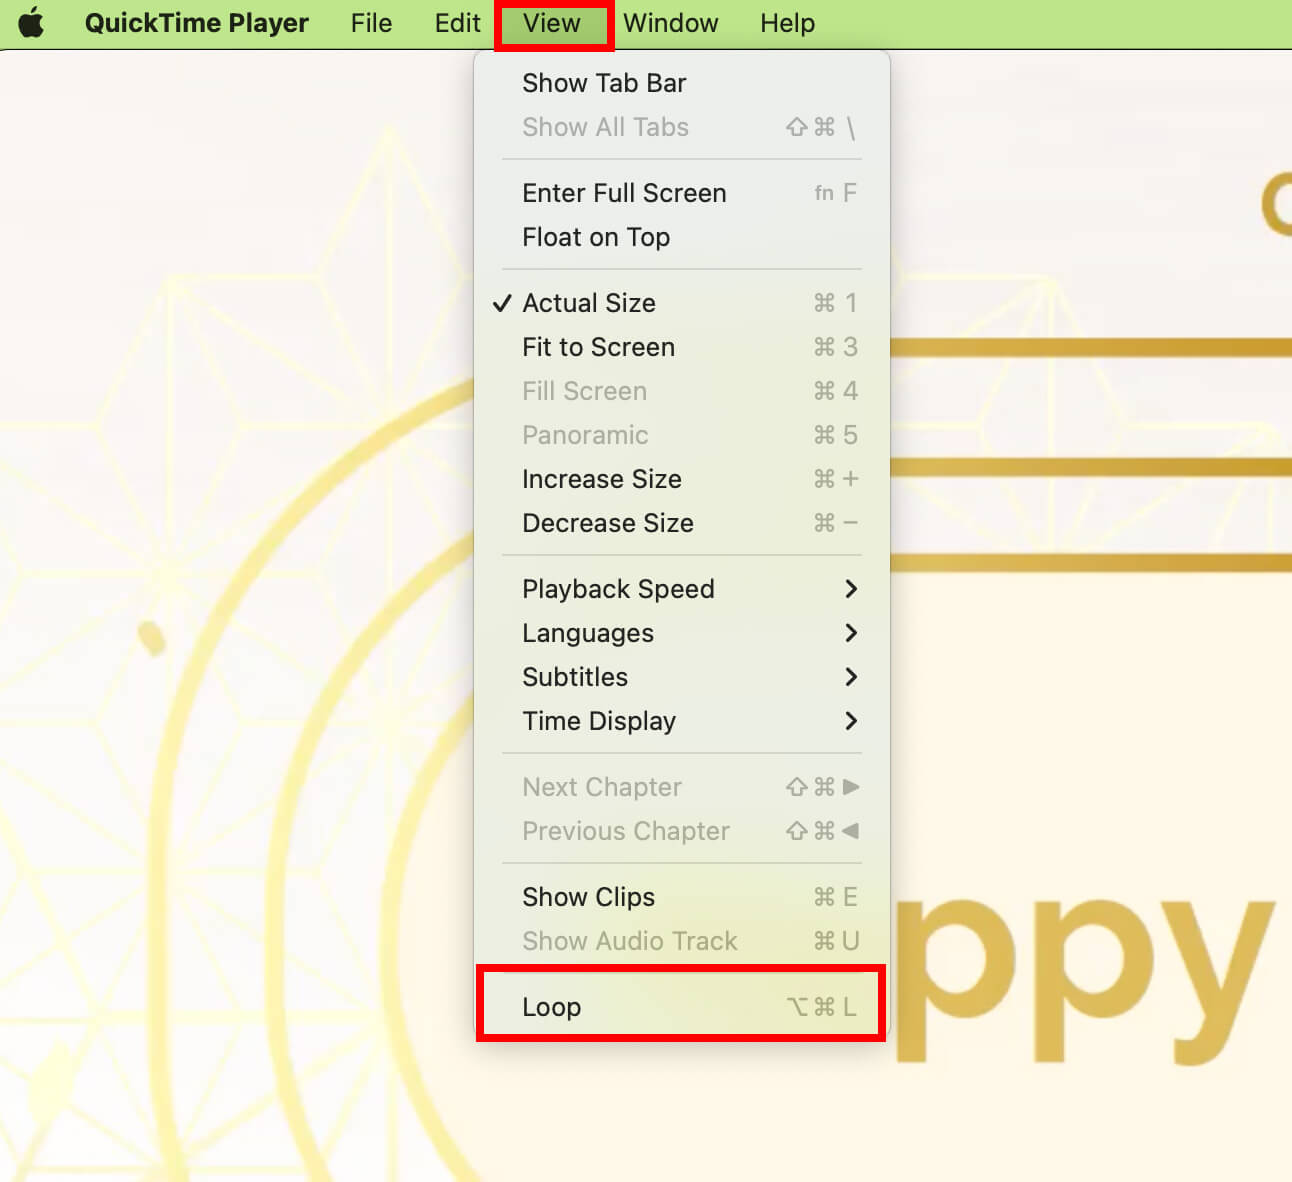Close the open View menu
This screenshot has height=1182, width=1292.
(552, 23)
